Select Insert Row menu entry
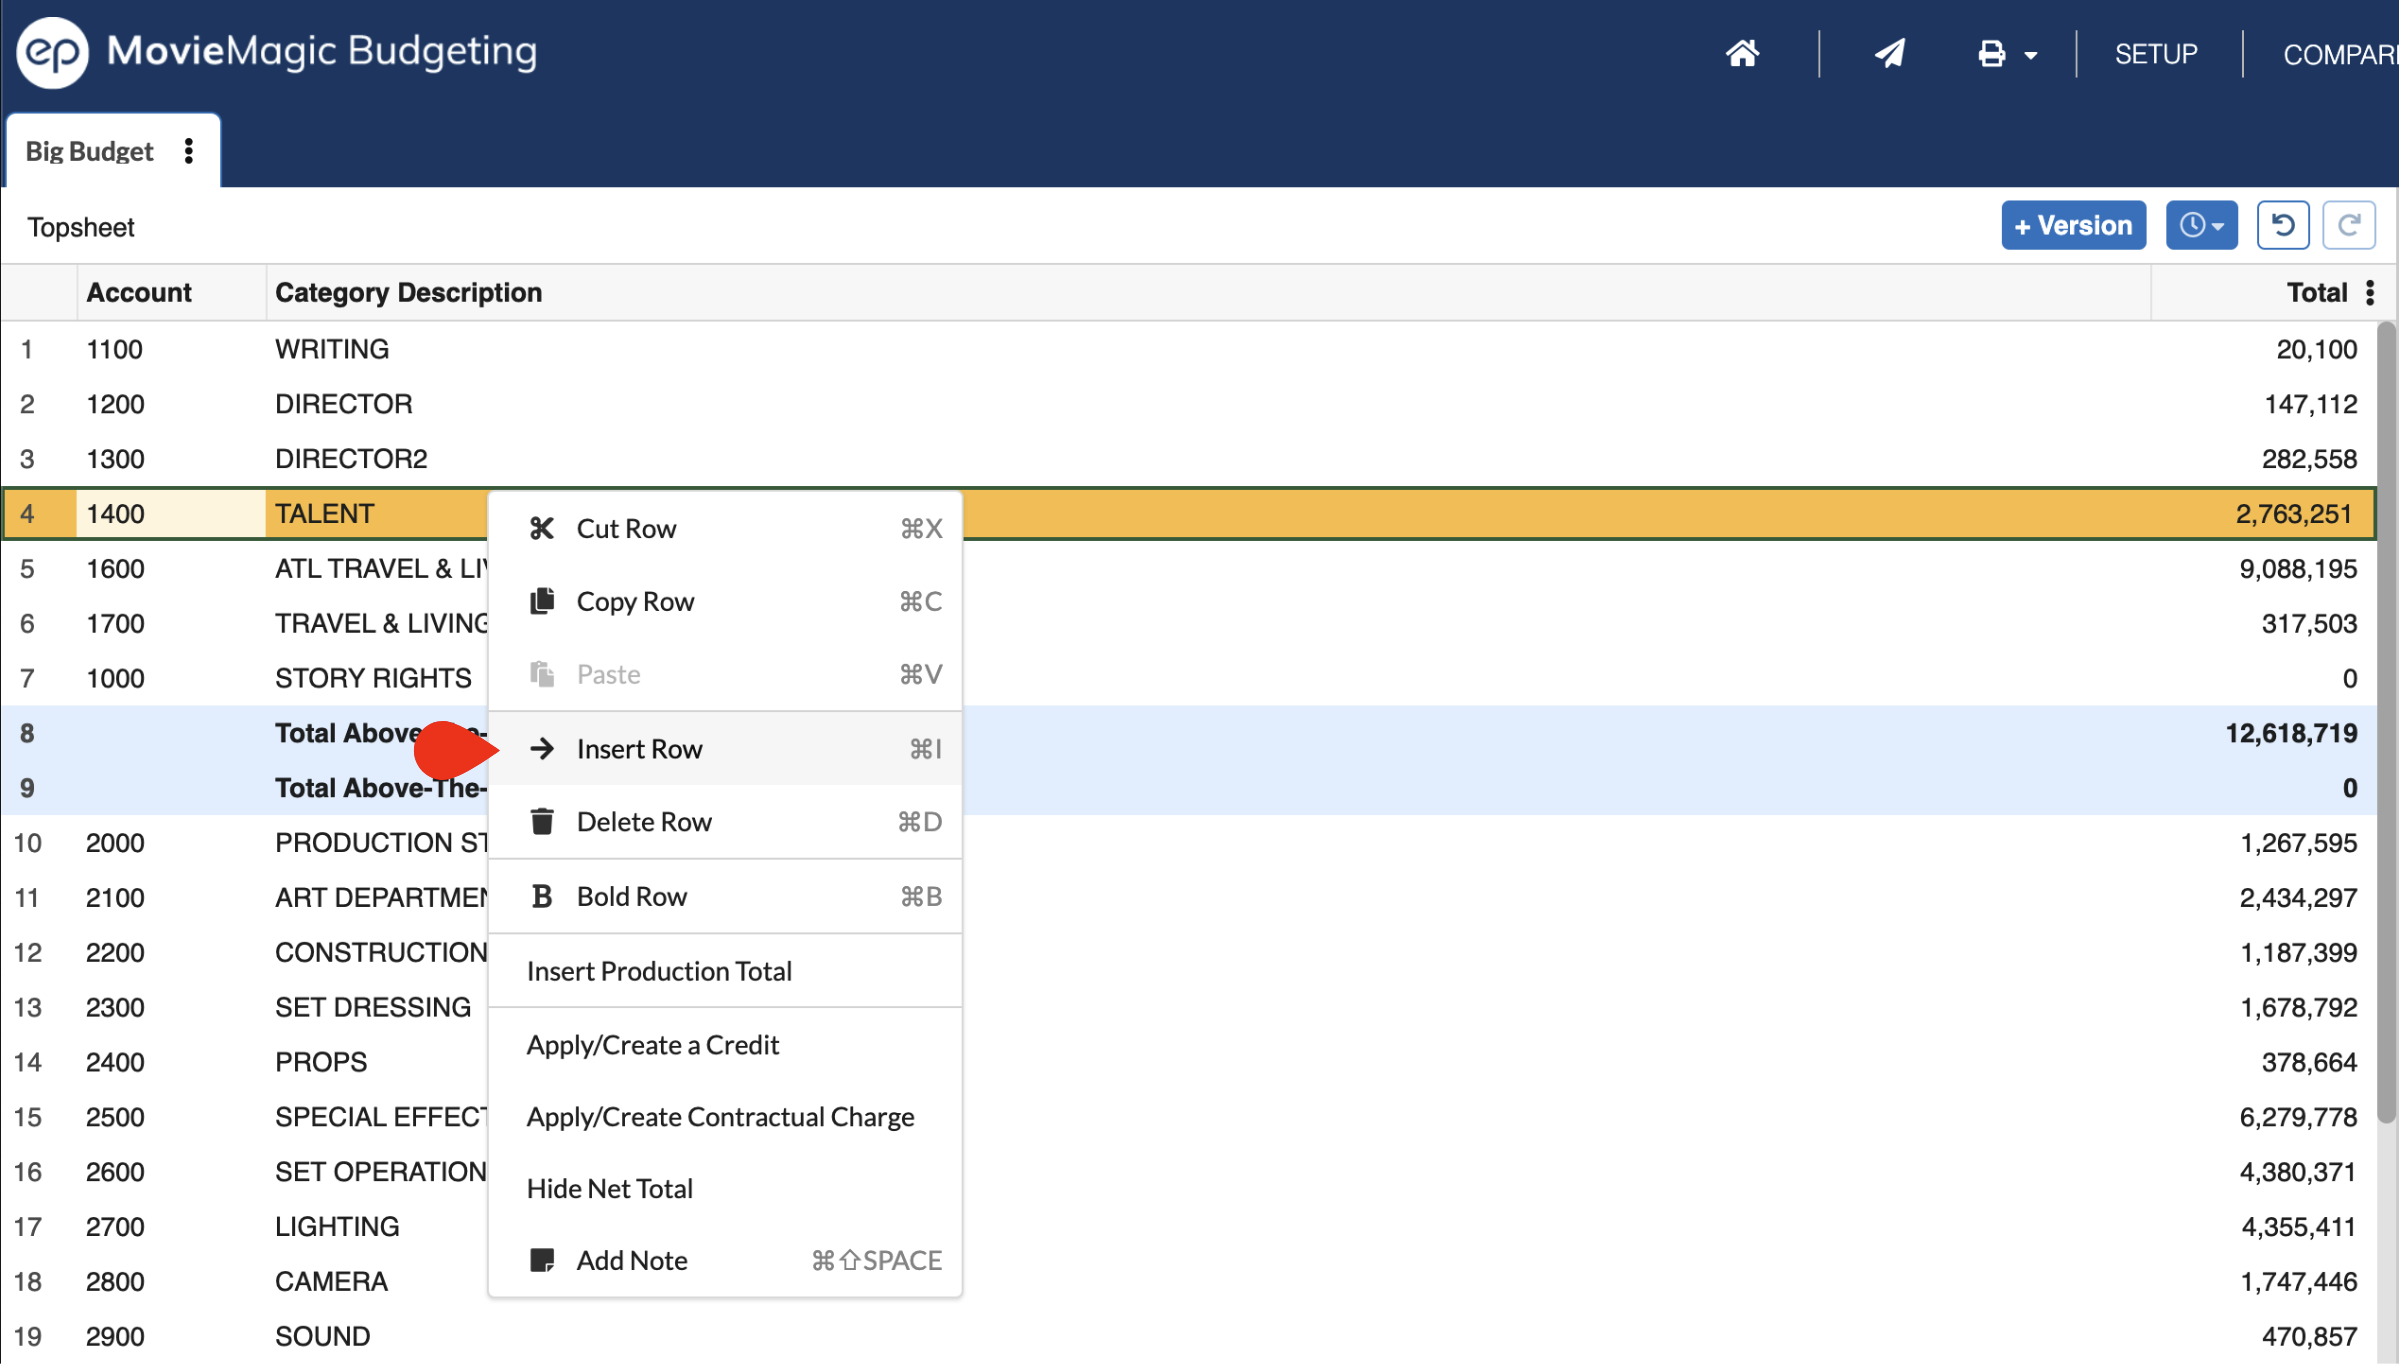Screen dimensions: 2400x1368 pos(639,749)
